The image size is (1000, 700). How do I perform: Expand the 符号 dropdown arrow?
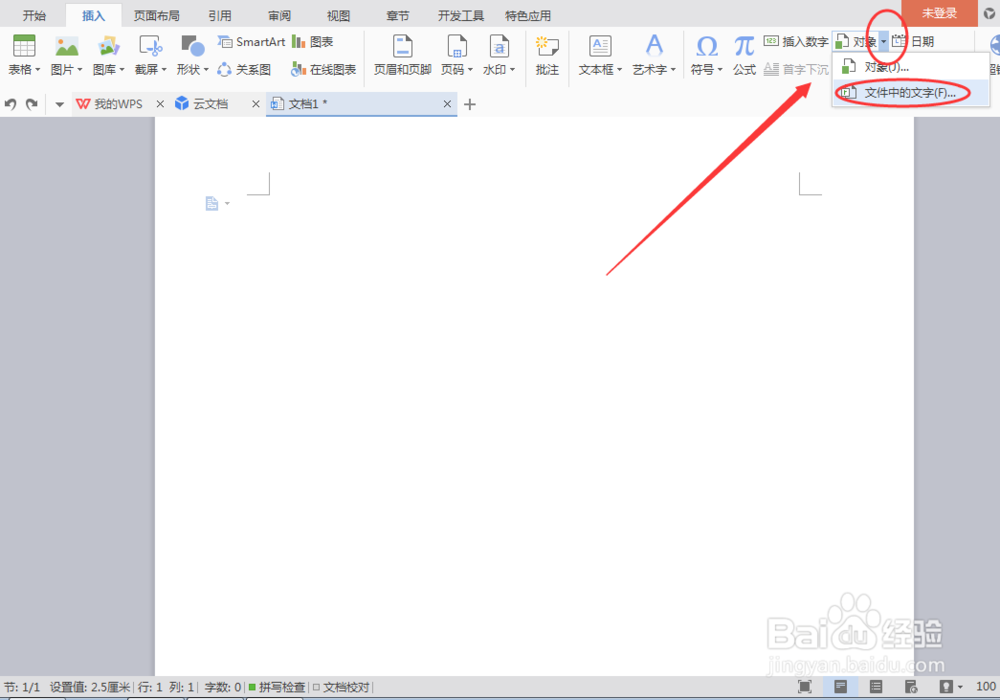pos(720,69)
